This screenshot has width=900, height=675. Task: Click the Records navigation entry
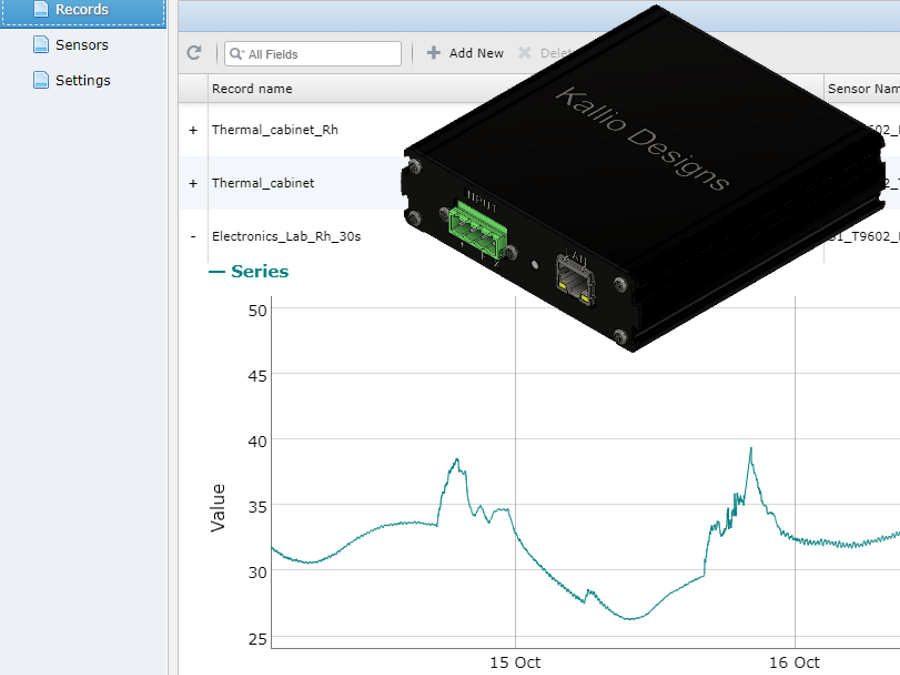coord(84,8)
